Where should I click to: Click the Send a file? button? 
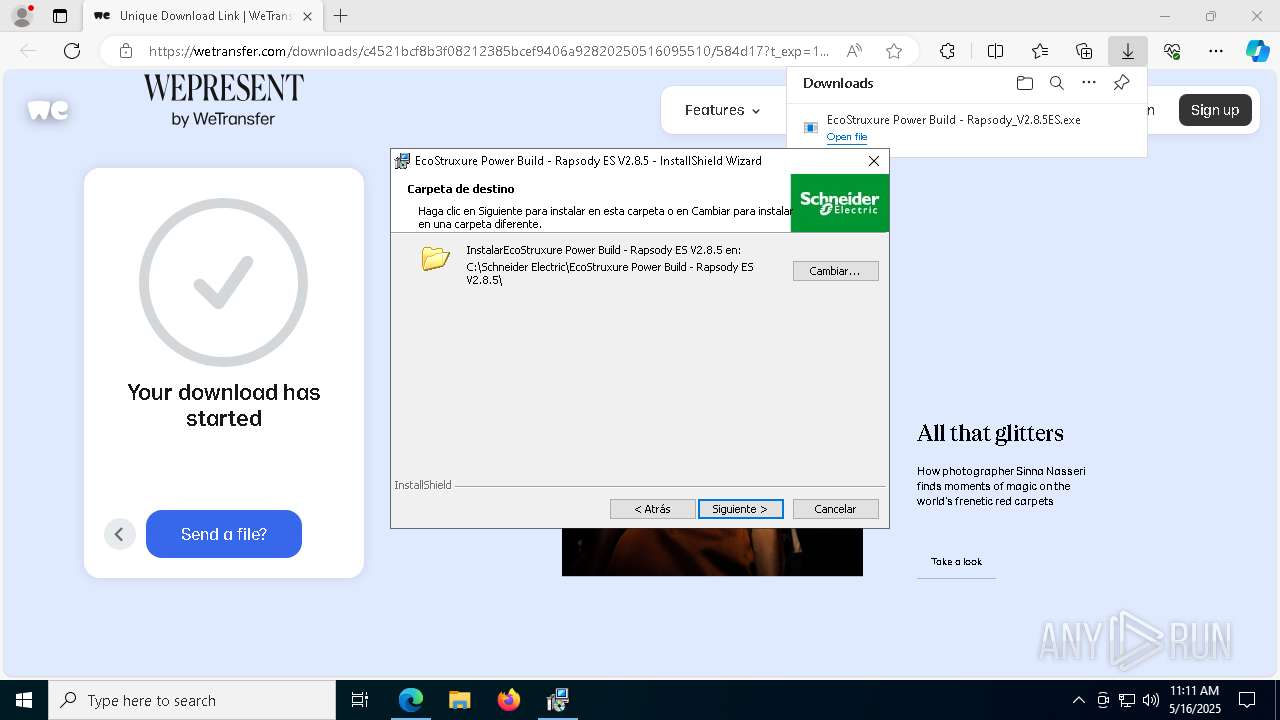click(224, 534)
